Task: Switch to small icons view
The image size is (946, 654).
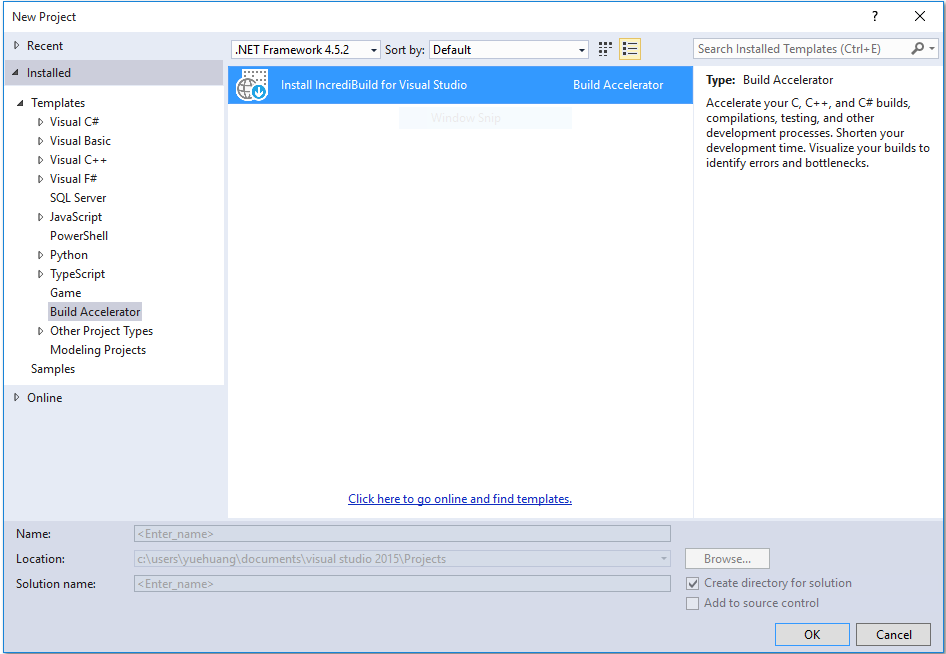Action: (x=605, y=49)
